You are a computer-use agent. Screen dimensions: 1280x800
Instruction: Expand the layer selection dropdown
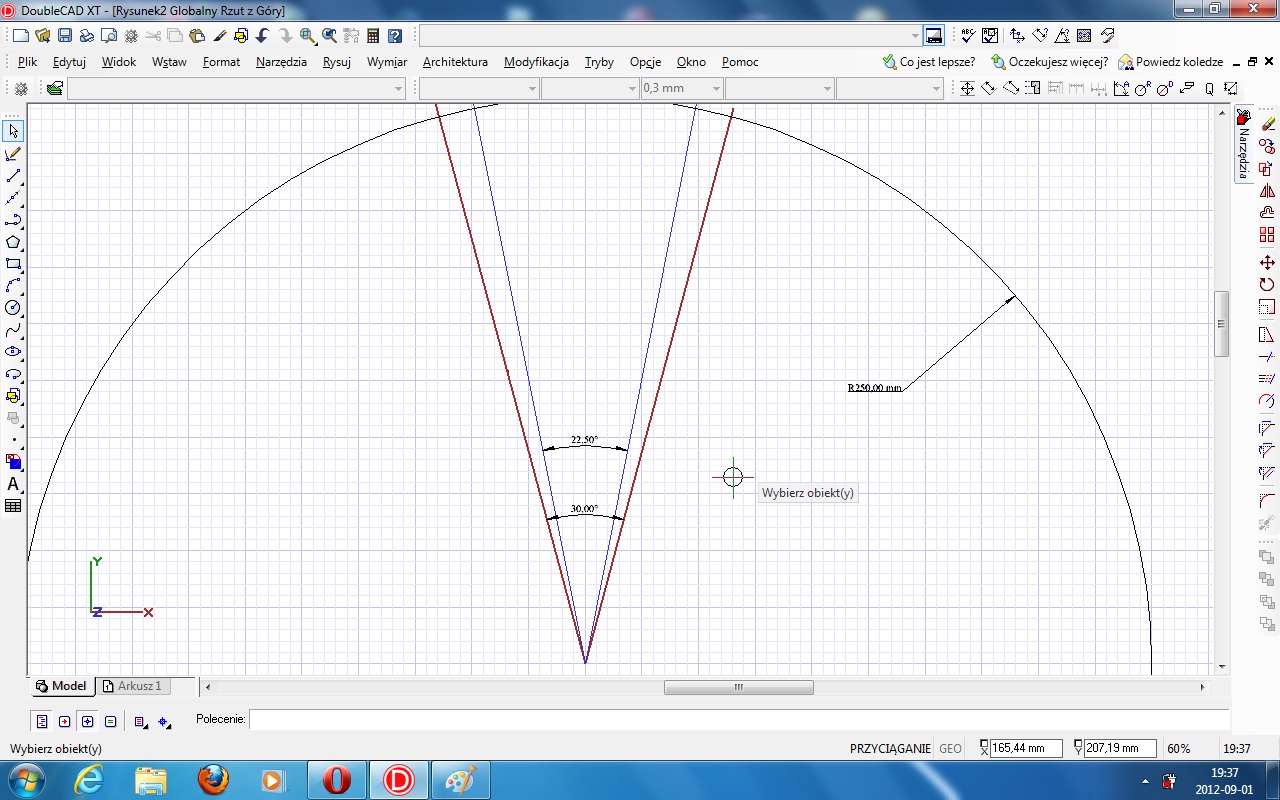pos(398,89)
